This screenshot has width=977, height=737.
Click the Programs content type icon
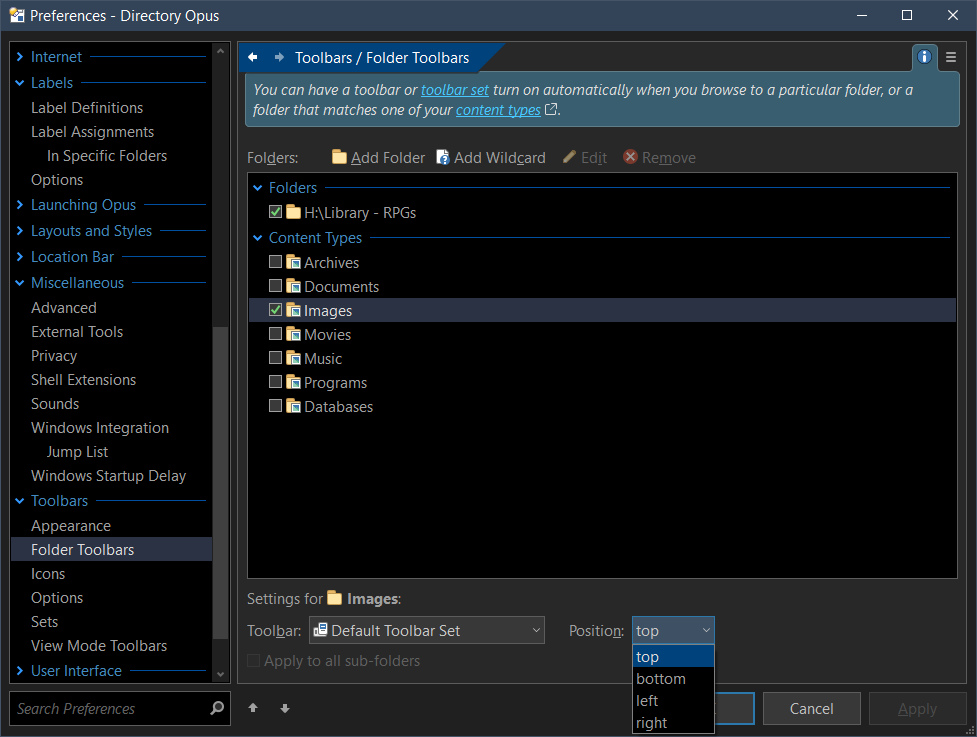coord(293,382)
